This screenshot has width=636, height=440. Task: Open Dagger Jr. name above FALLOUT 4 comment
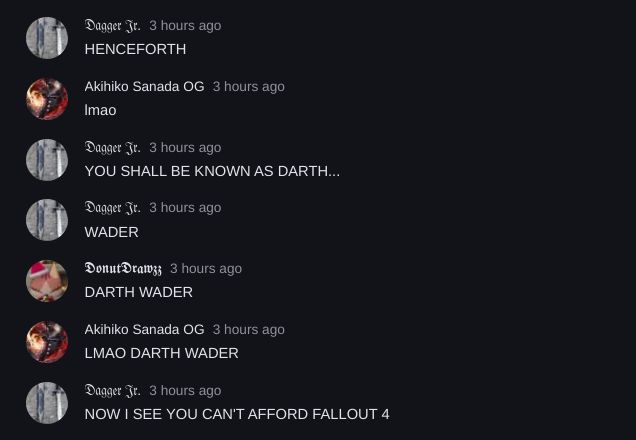tap(112, 391)
